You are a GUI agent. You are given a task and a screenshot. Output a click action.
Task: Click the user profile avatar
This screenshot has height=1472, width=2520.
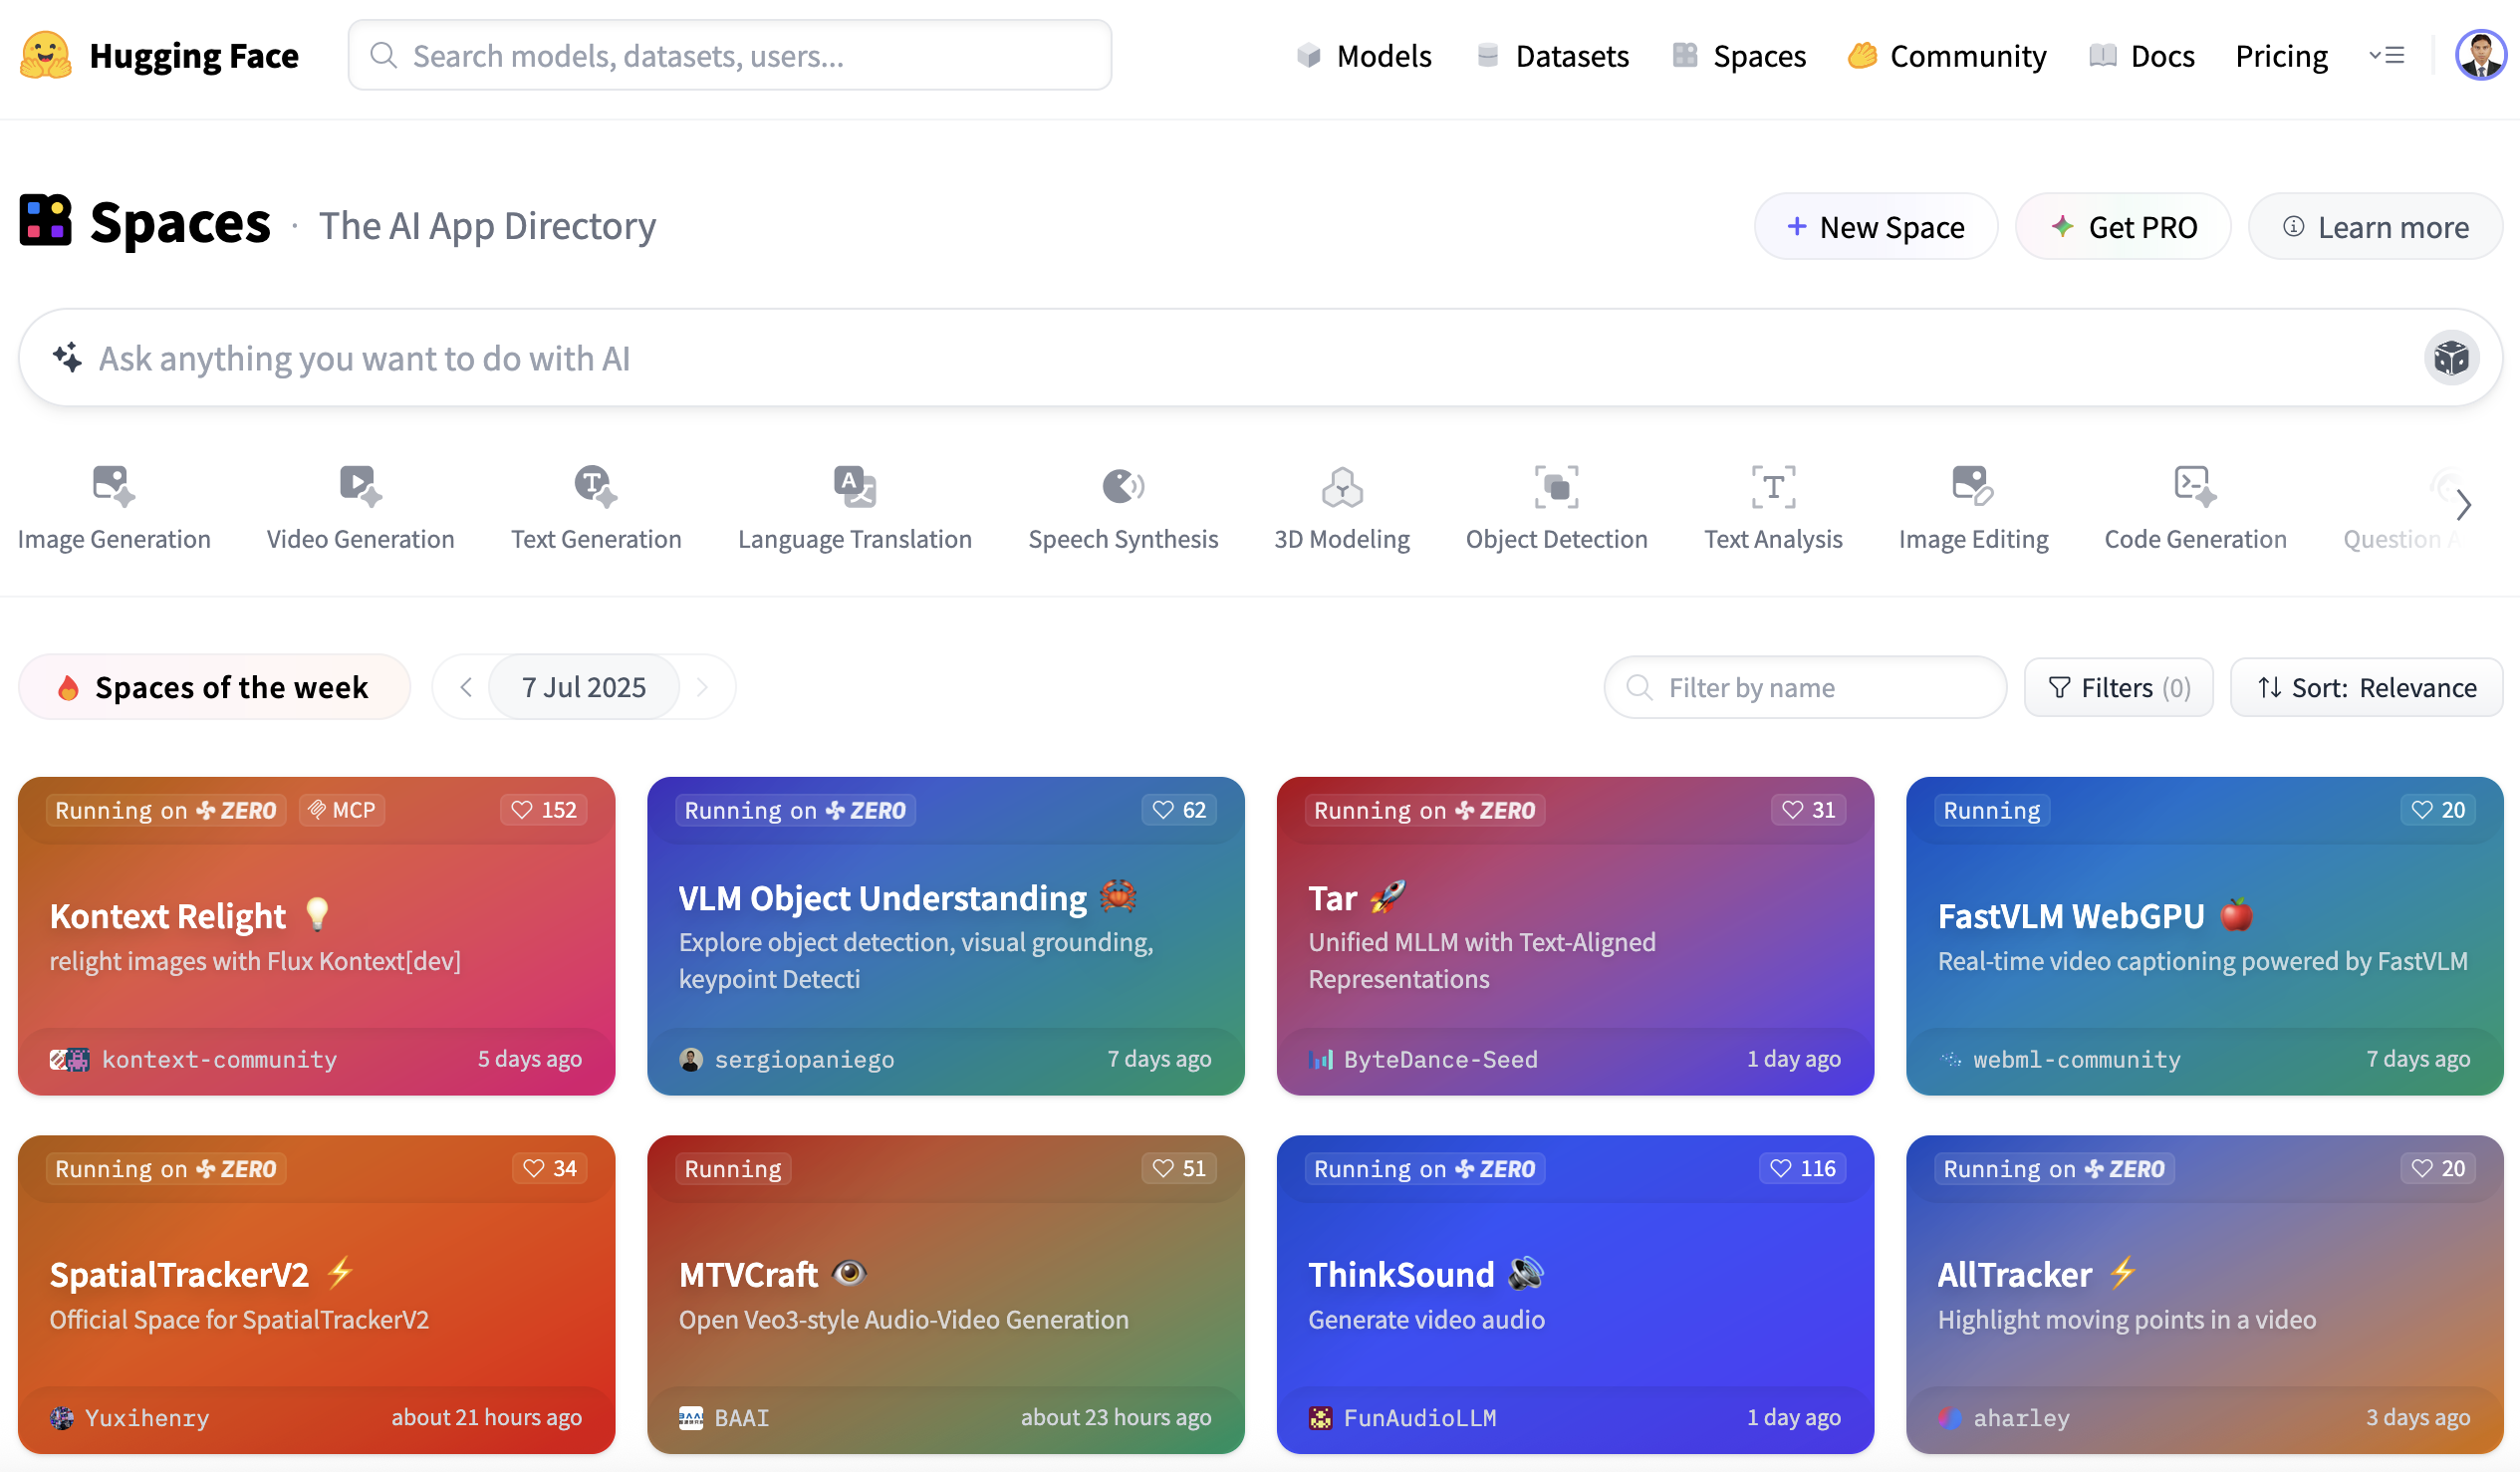tap(2480, 55)
